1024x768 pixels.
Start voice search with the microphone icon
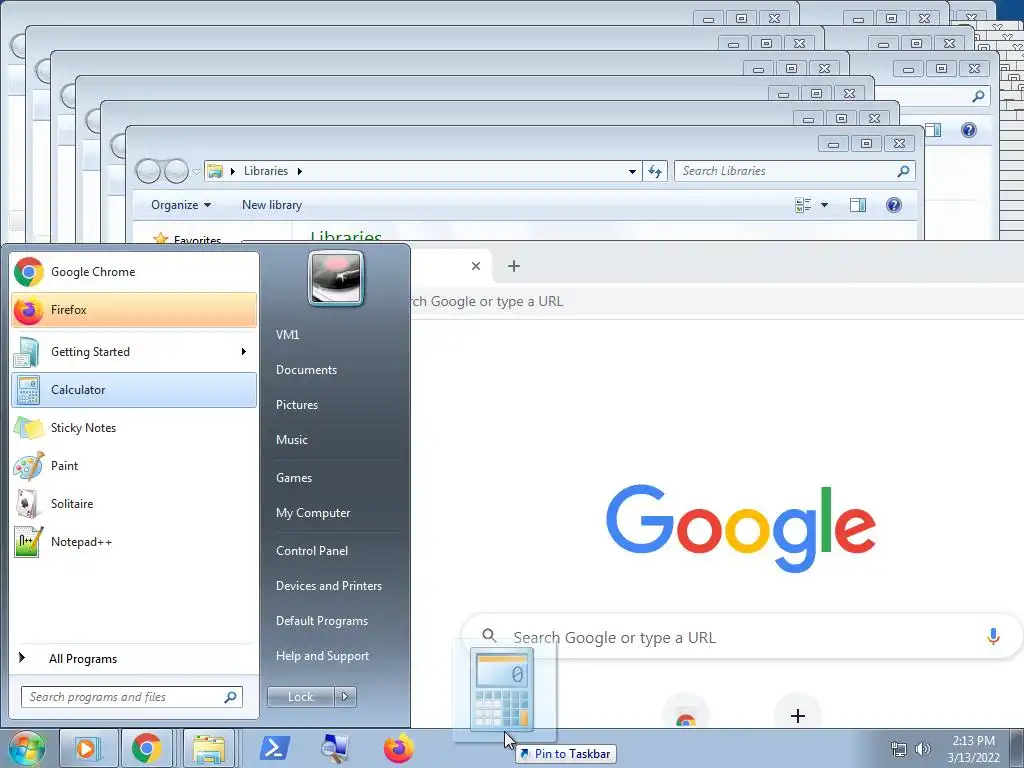pyautogui.click(x=993, y=637)
